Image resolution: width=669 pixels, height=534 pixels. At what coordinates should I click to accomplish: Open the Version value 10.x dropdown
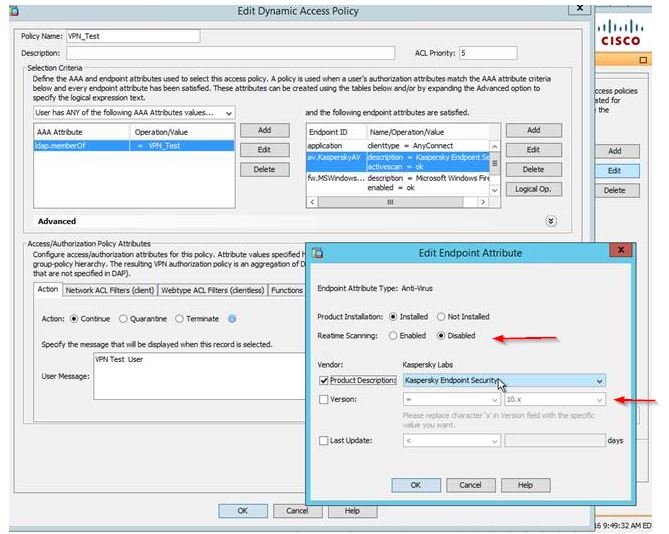555,400
